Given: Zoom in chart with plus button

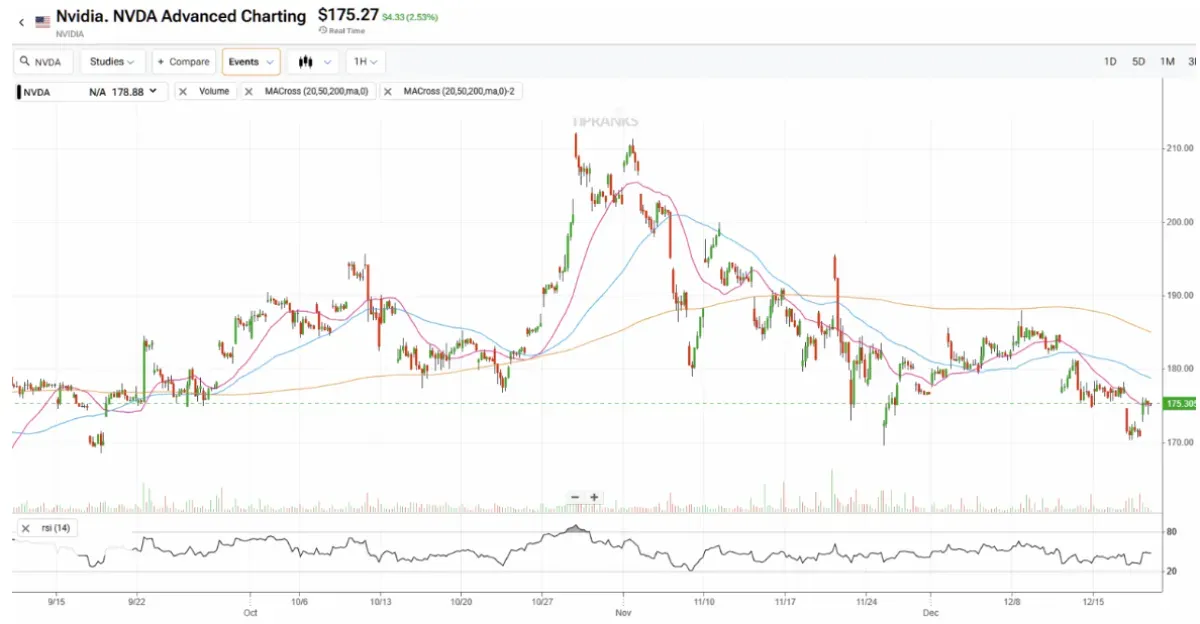Looking at the screenshot, I should 594,497.
